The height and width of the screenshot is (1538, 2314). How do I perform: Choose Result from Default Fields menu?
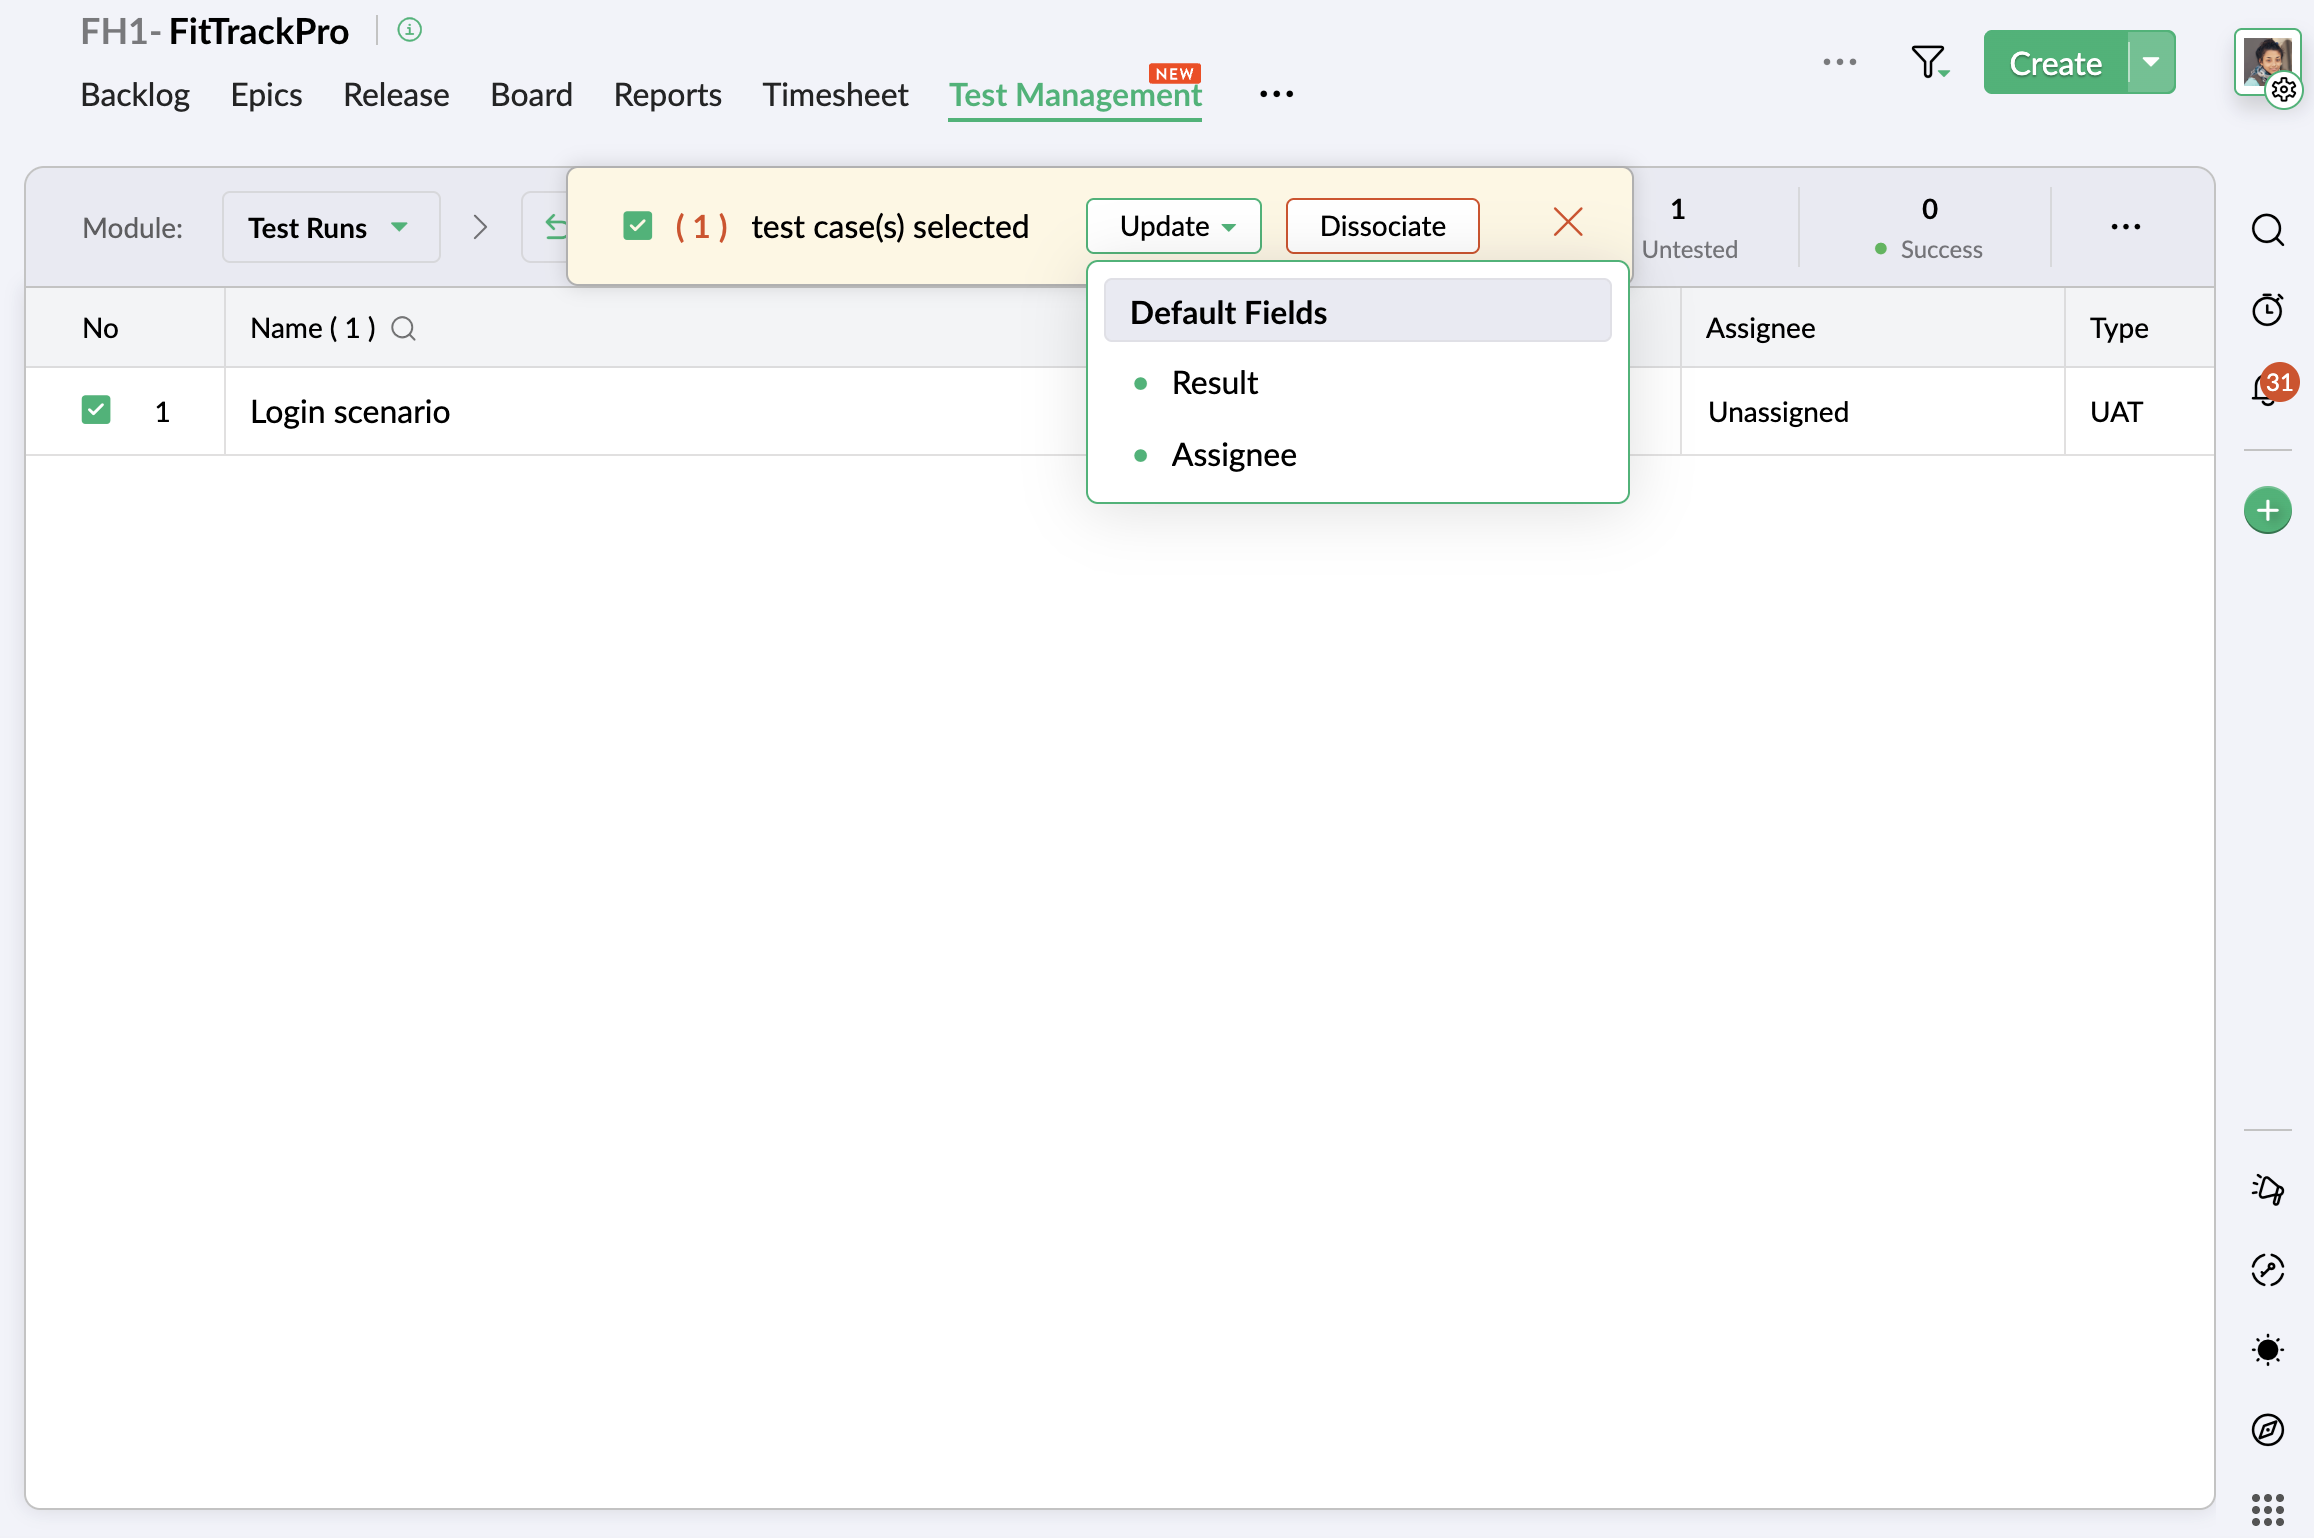[x=1214, y=383]
